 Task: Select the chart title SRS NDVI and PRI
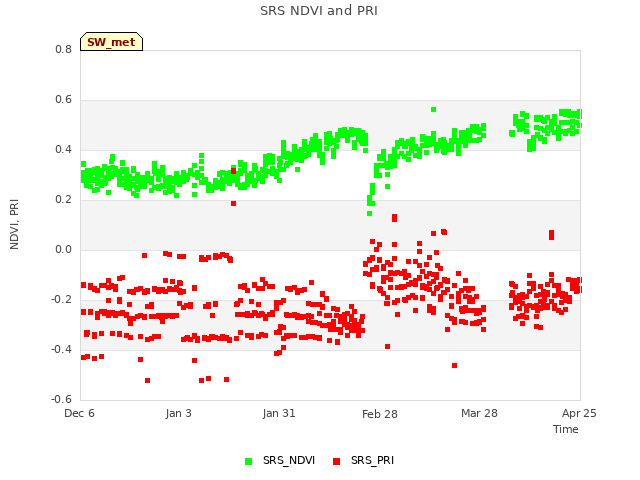tap(319, 11)
